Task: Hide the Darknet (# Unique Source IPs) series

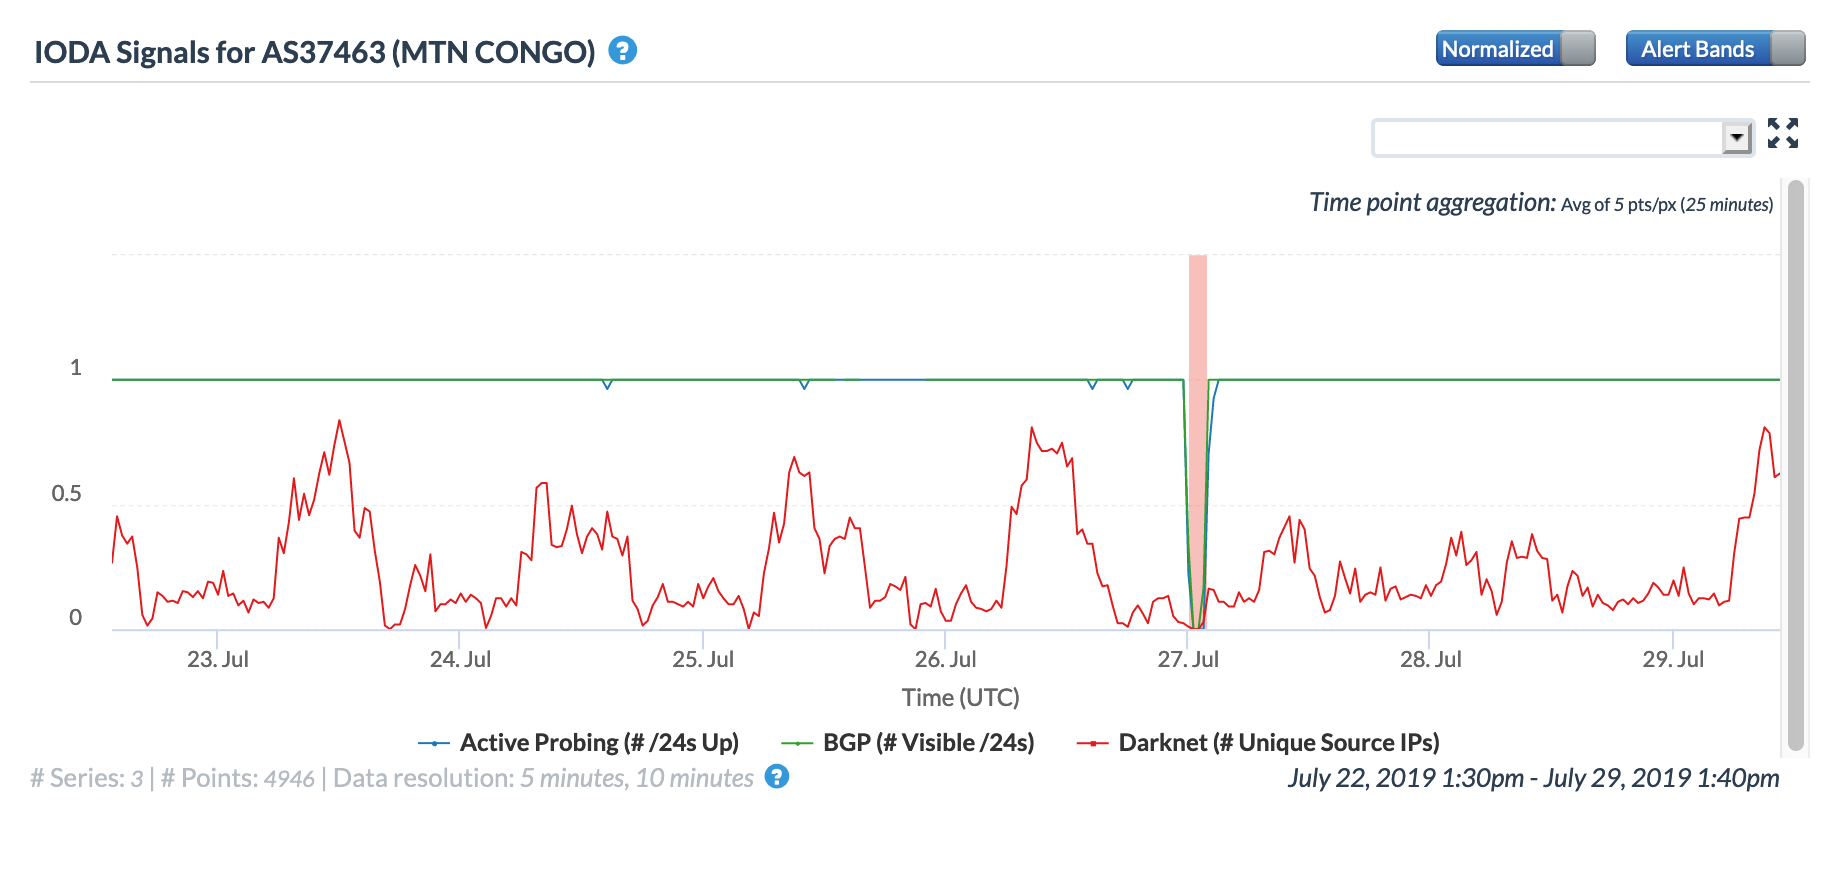Action: tap(1278, 743)
